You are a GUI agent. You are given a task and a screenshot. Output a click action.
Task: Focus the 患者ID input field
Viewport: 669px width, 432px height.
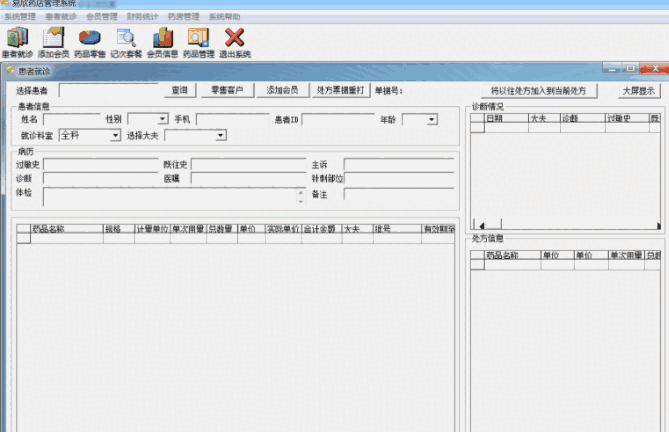338,119
